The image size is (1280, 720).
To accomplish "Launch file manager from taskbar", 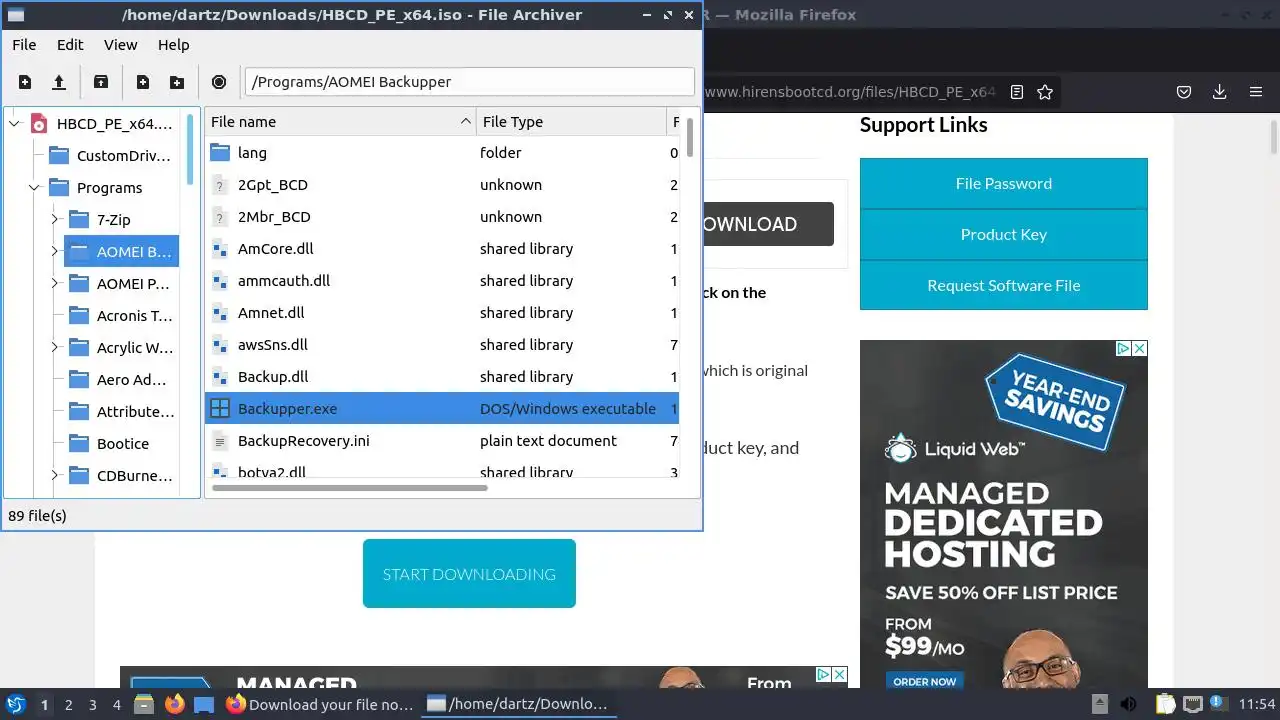I will [144, 704].
